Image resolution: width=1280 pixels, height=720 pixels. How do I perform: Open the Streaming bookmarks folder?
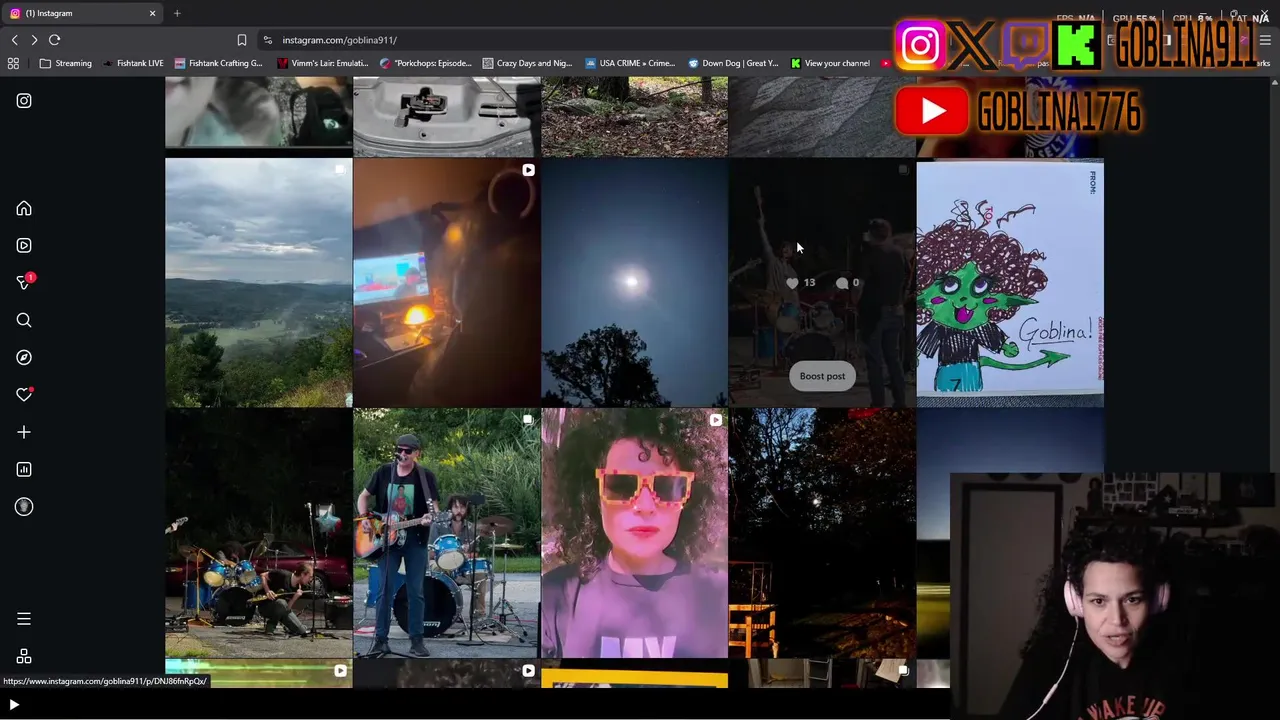pyautogui.click(x=66, y=63)
